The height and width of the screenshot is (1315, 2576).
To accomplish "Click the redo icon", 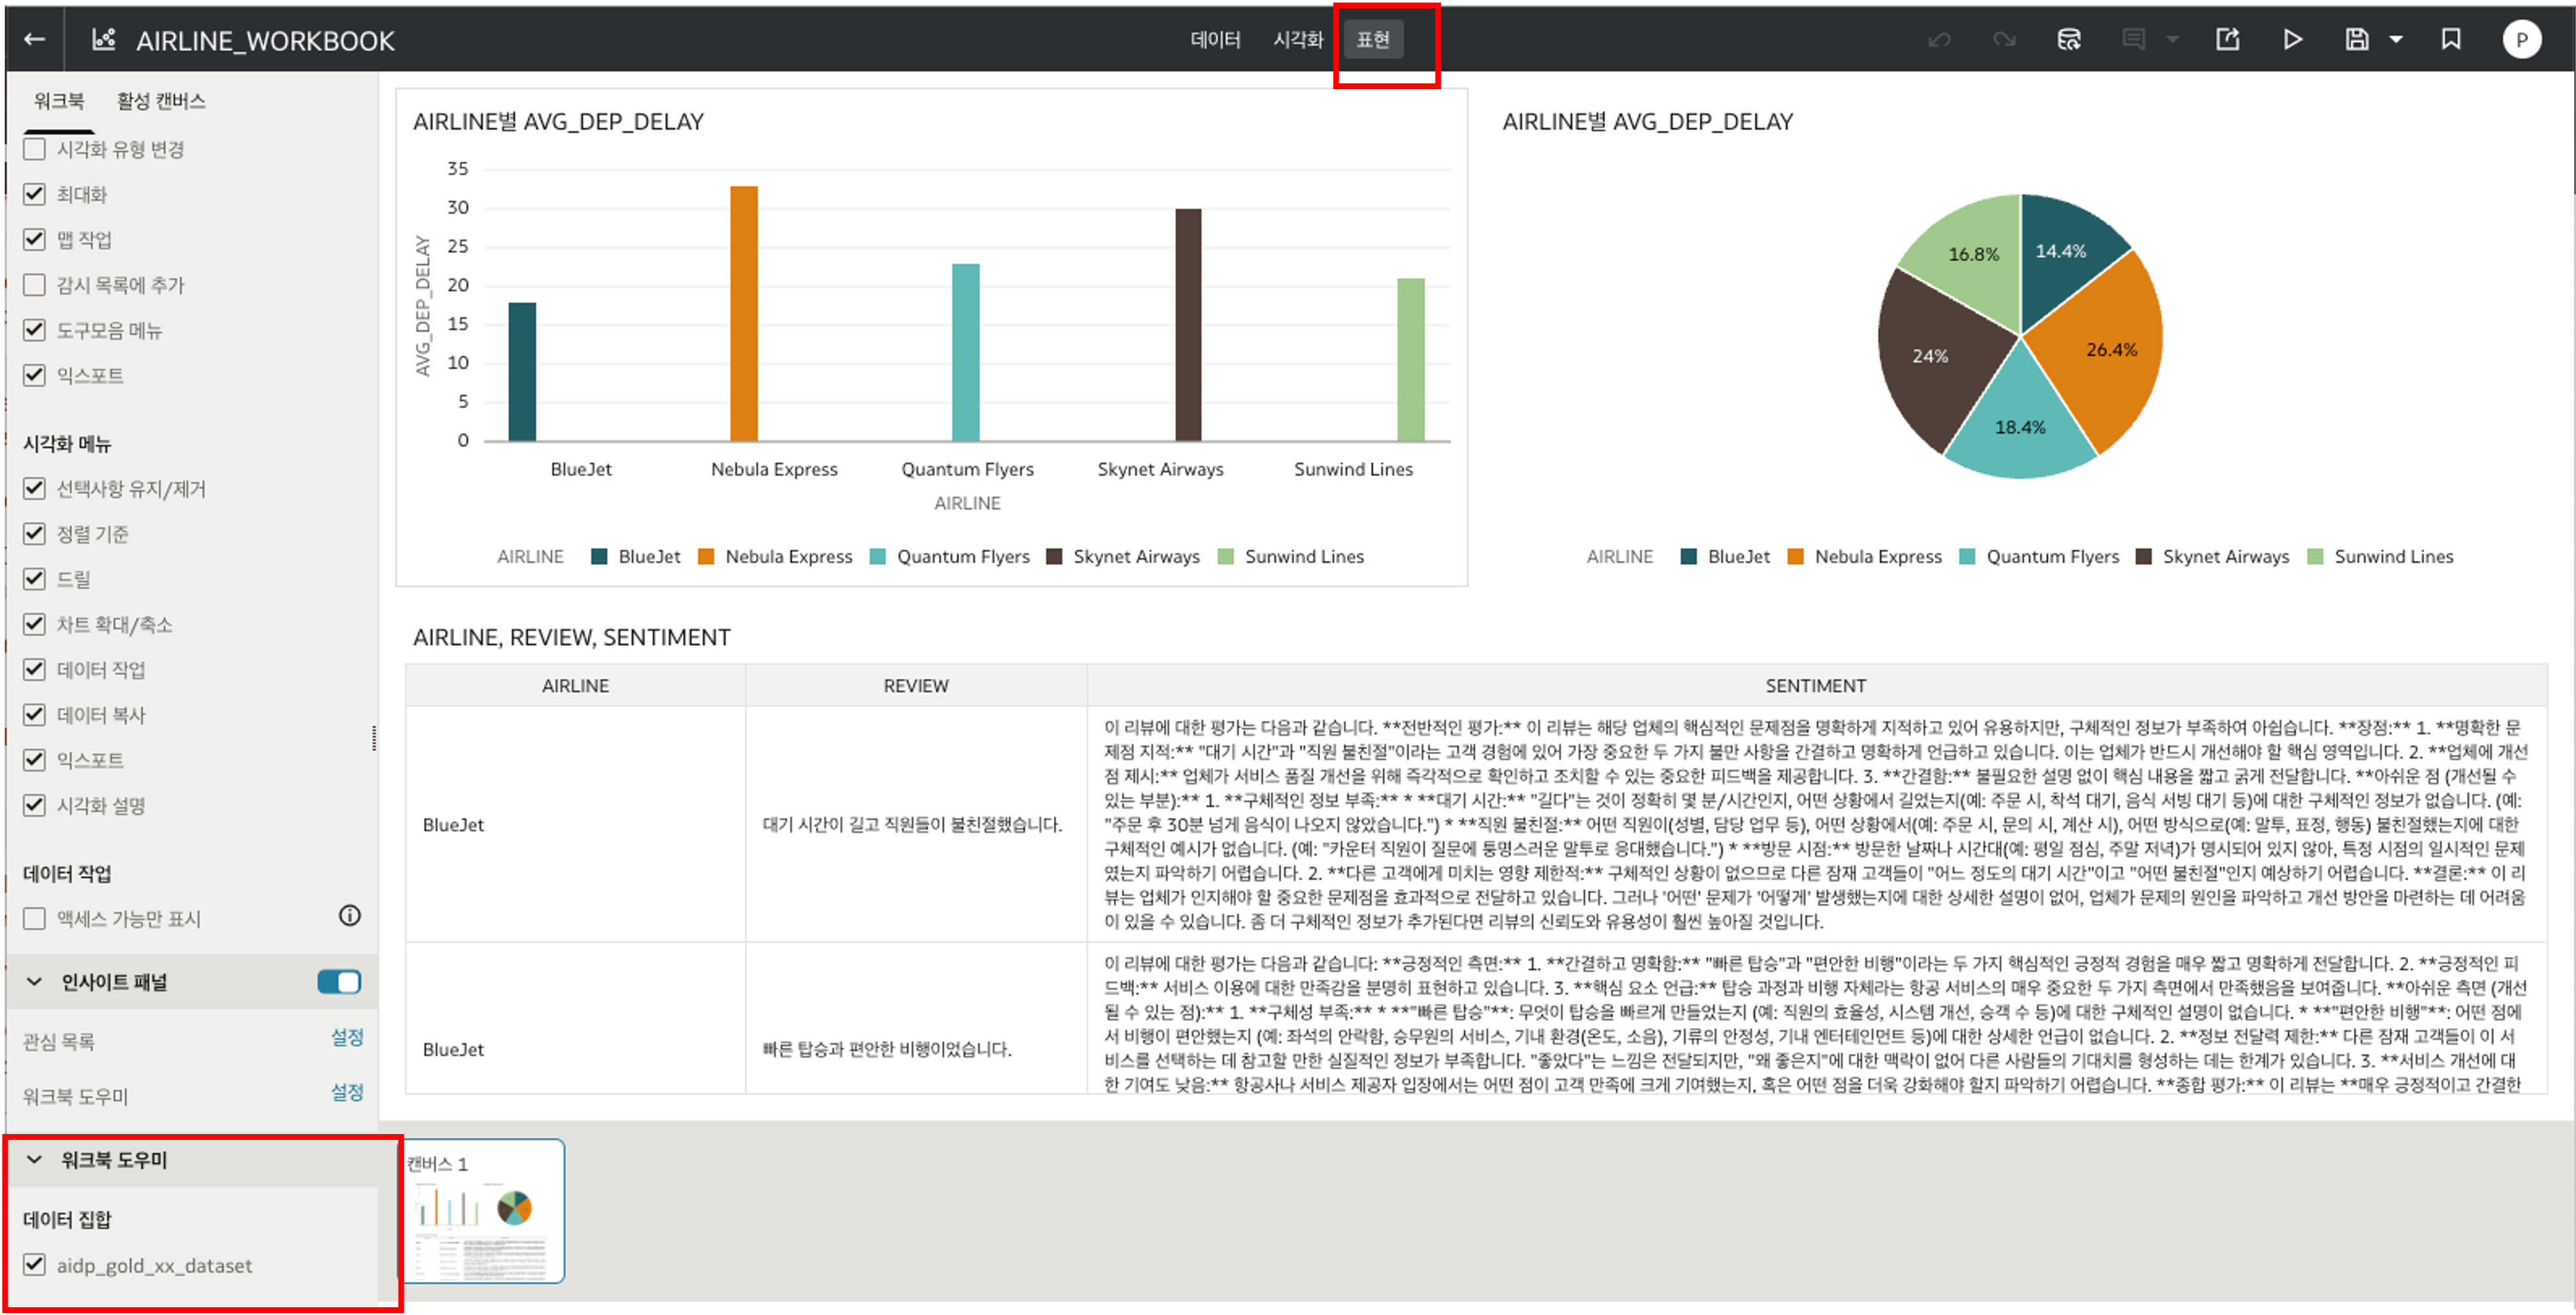I will point(2004,40).
